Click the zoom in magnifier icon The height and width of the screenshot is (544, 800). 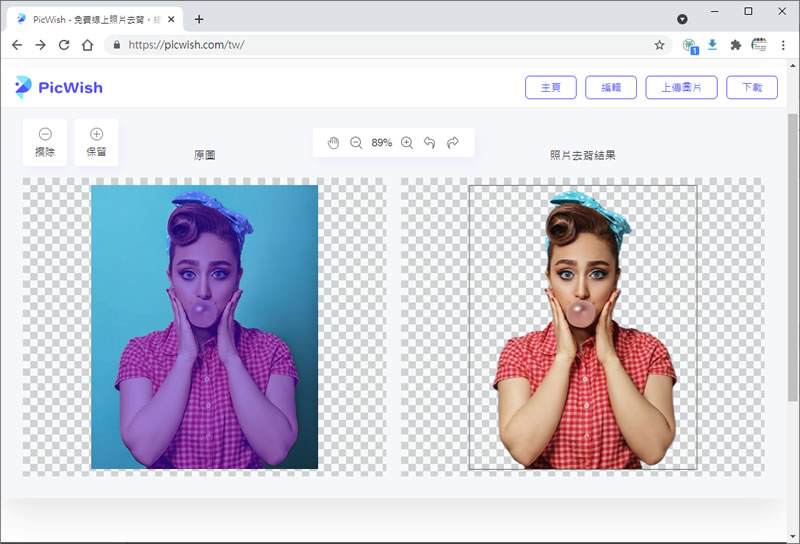coord(407,143)
